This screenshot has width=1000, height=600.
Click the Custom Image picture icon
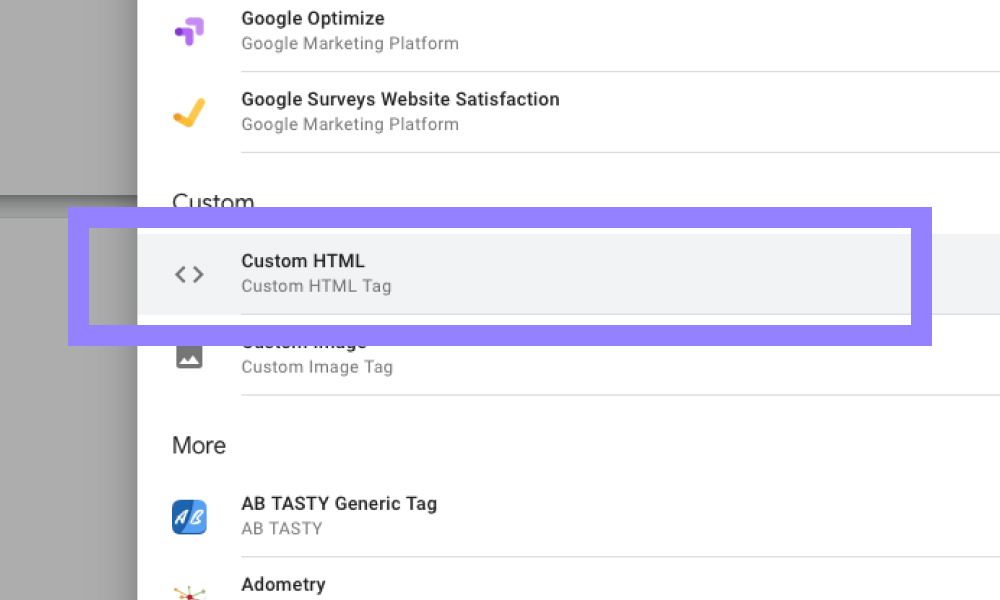click(x=189, y=356)
